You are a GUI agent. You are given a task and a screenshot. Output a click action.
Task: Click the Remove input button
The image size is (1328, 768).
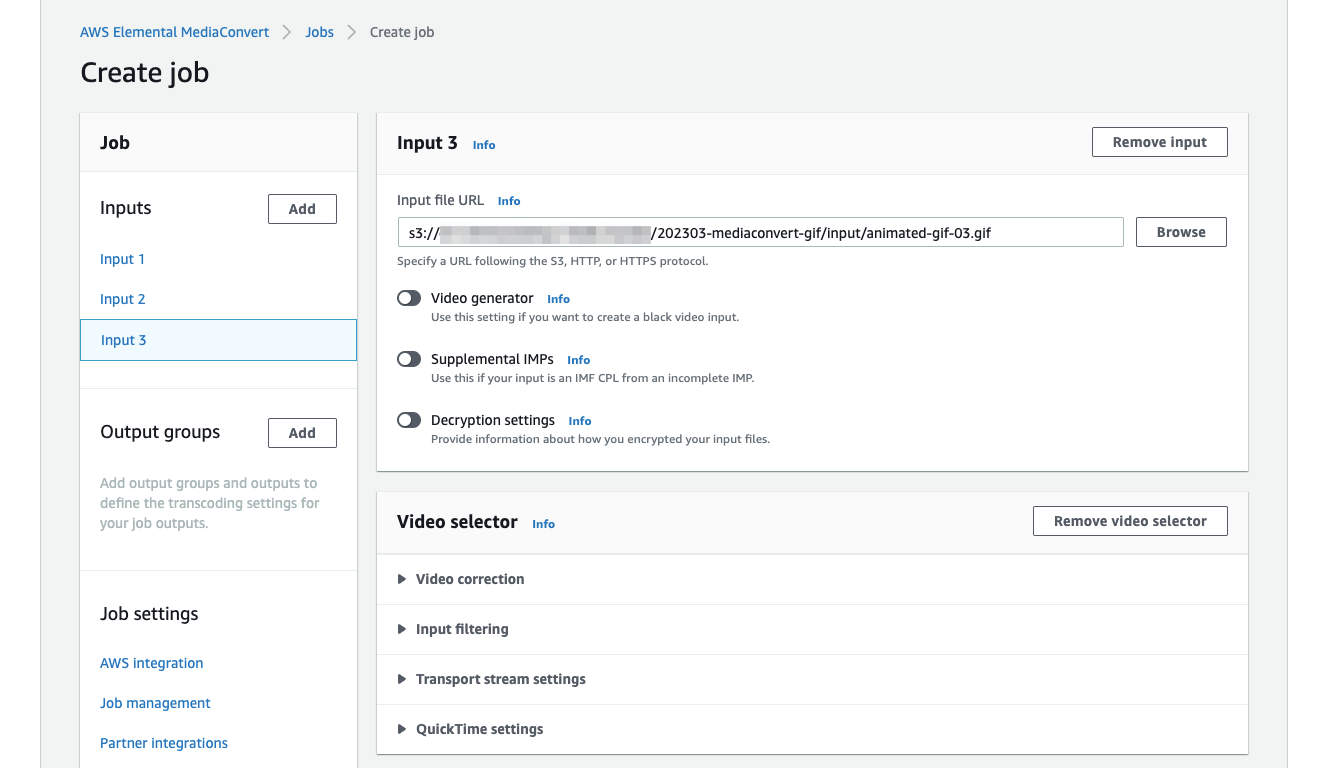point(1160,142)
